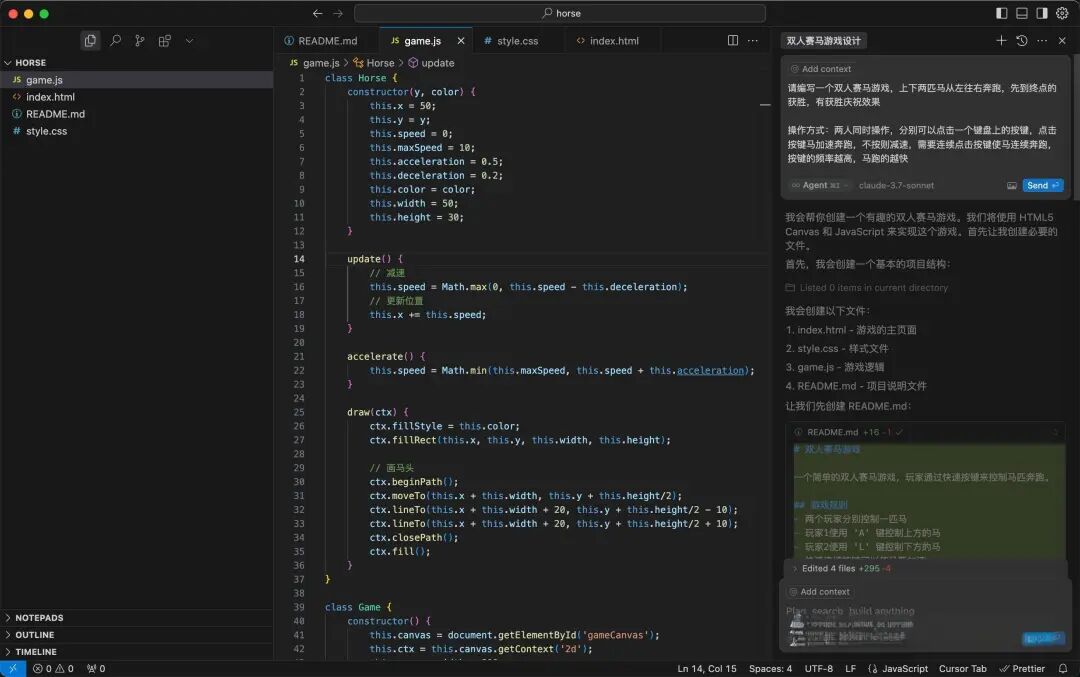Open remote window status bar icon

pos(12,669)
